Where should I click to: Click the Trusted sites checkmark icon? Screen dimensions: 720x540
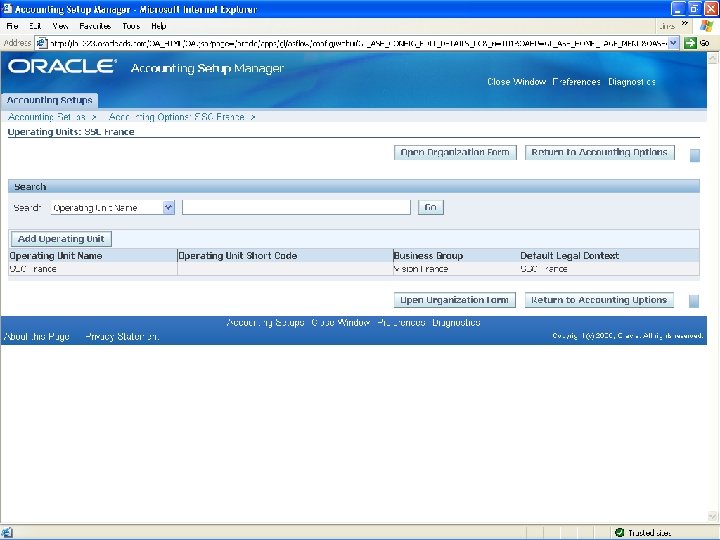(x=619, y=533)
